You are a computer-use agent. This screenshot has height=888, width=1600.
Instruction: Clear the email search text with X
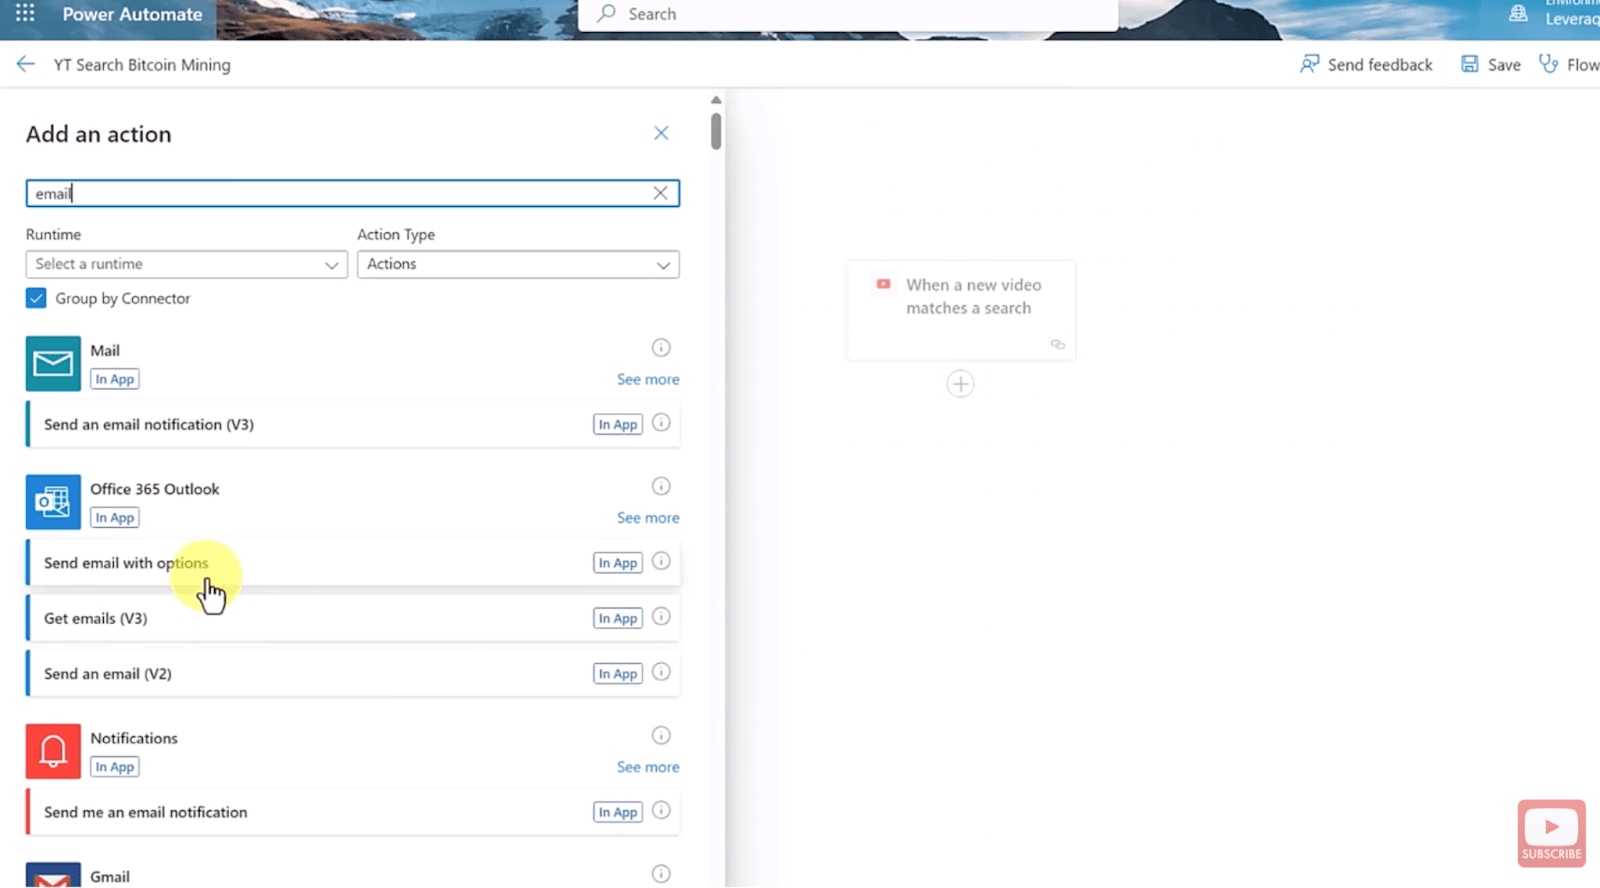pyautogui.click(x=660, y=193)
